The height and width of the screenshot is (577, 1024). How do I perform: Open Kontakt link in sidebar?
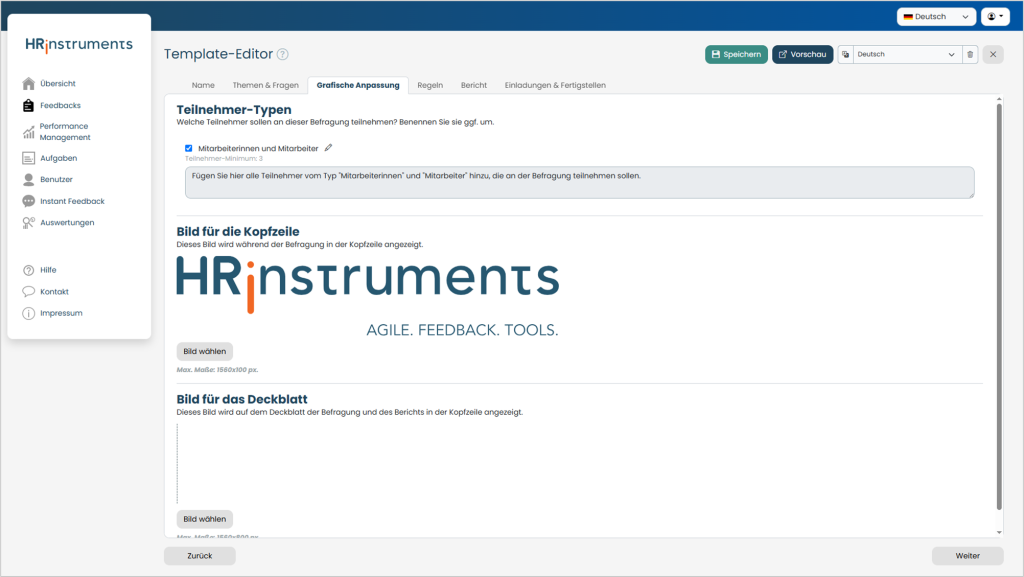pos(54,292)
